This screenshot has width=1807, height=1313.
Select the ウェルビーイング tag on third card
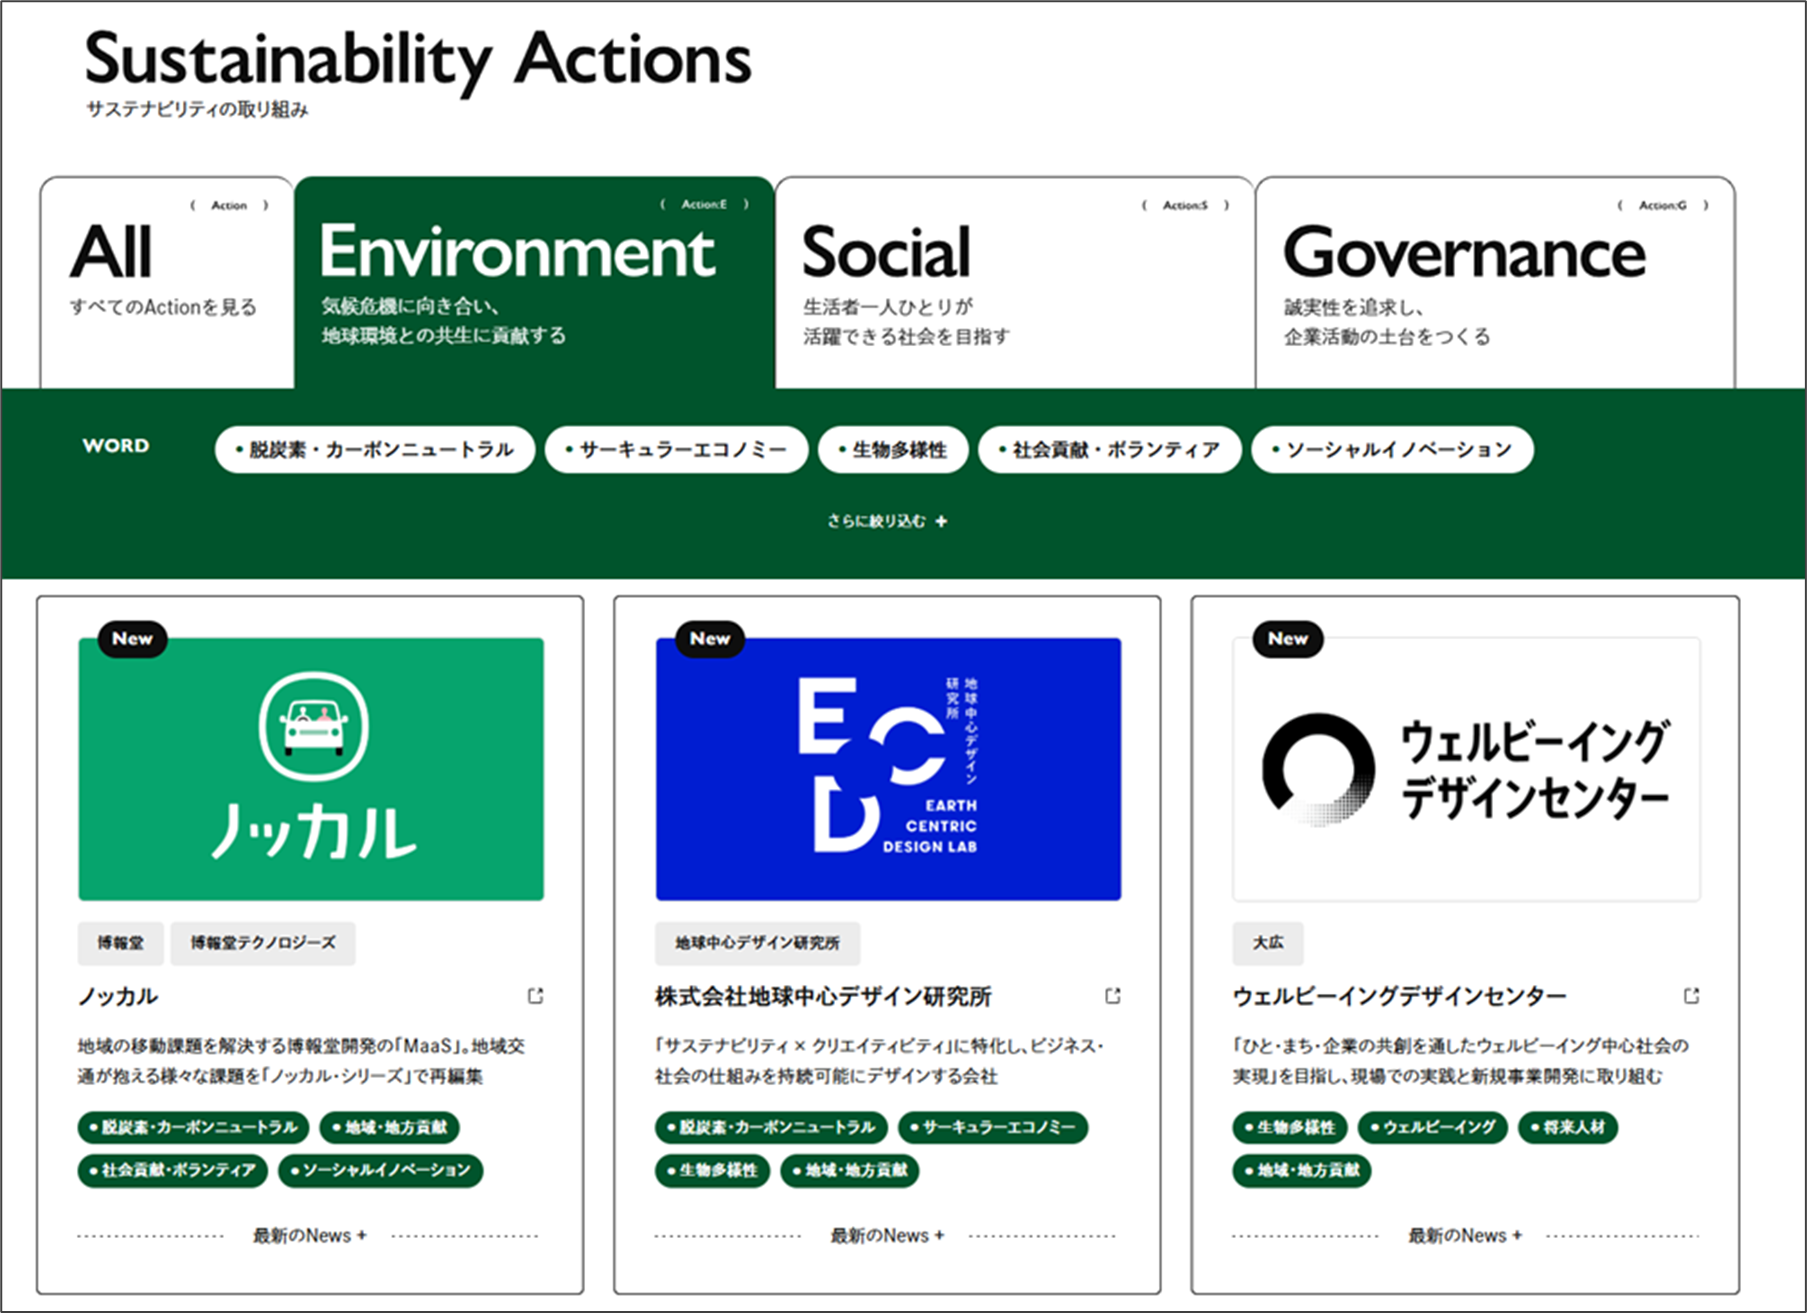tap(1433, 1128)
